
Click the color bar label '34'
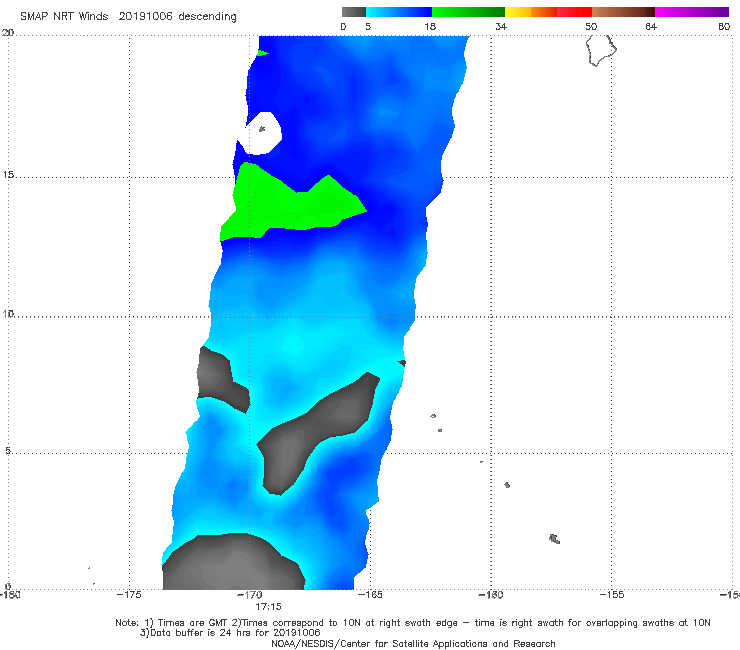(x=501, y=26)
